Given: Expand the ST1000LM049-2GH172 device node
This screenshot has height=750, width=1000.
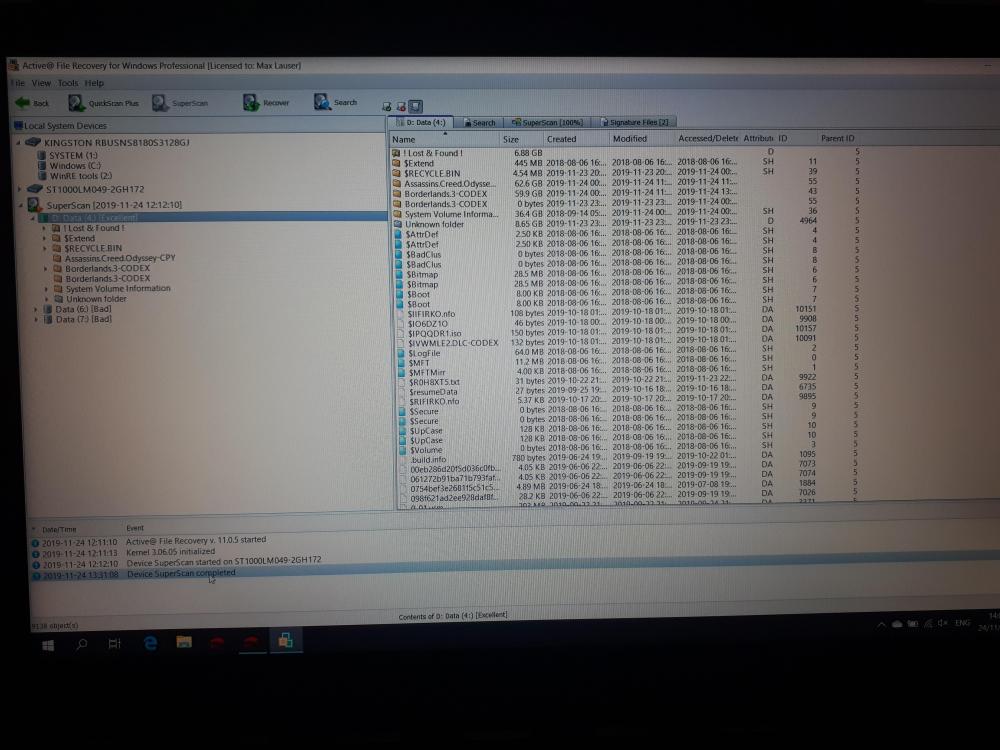Looking at the screenshot, I should click(20, 189).
